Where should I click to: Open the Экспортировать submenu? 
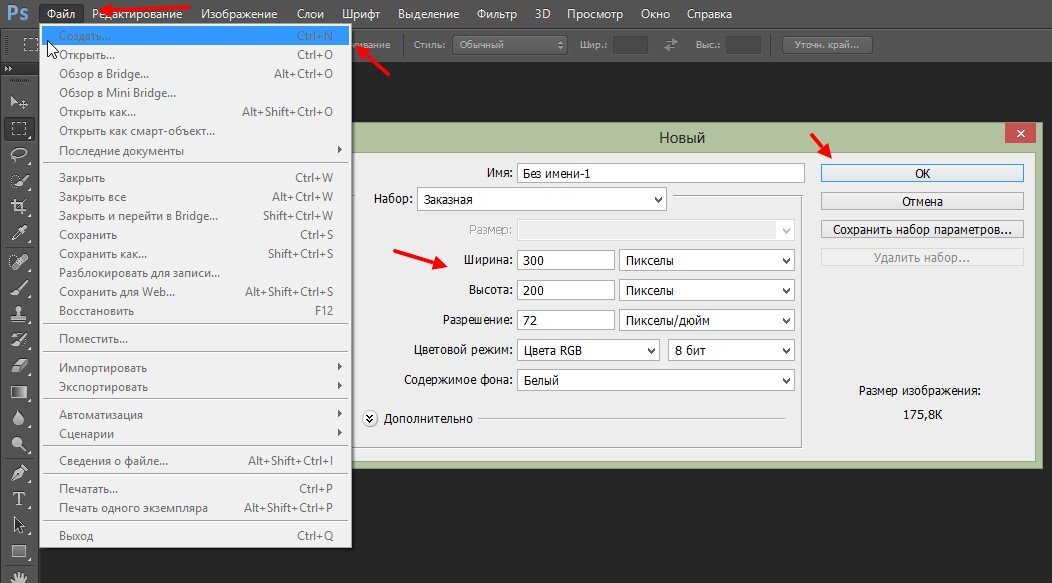point(195,387)
